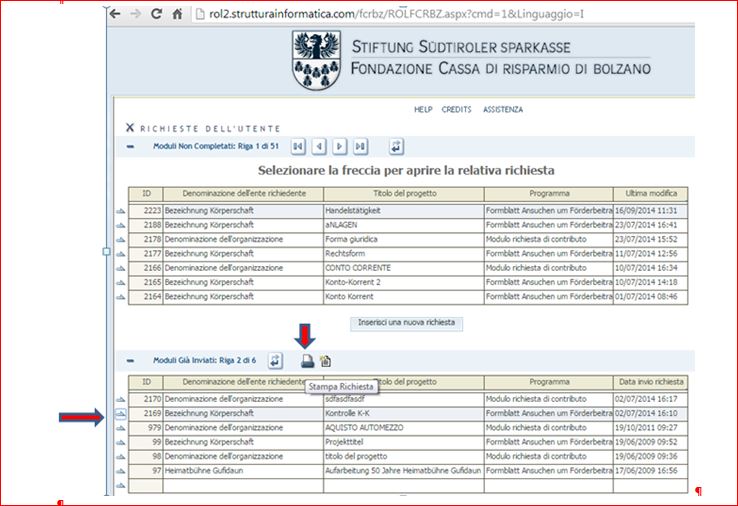Screen dimensions: 738x506
Task: Collapse the Moduli Già Inviati section
Action: pos(130,361)
